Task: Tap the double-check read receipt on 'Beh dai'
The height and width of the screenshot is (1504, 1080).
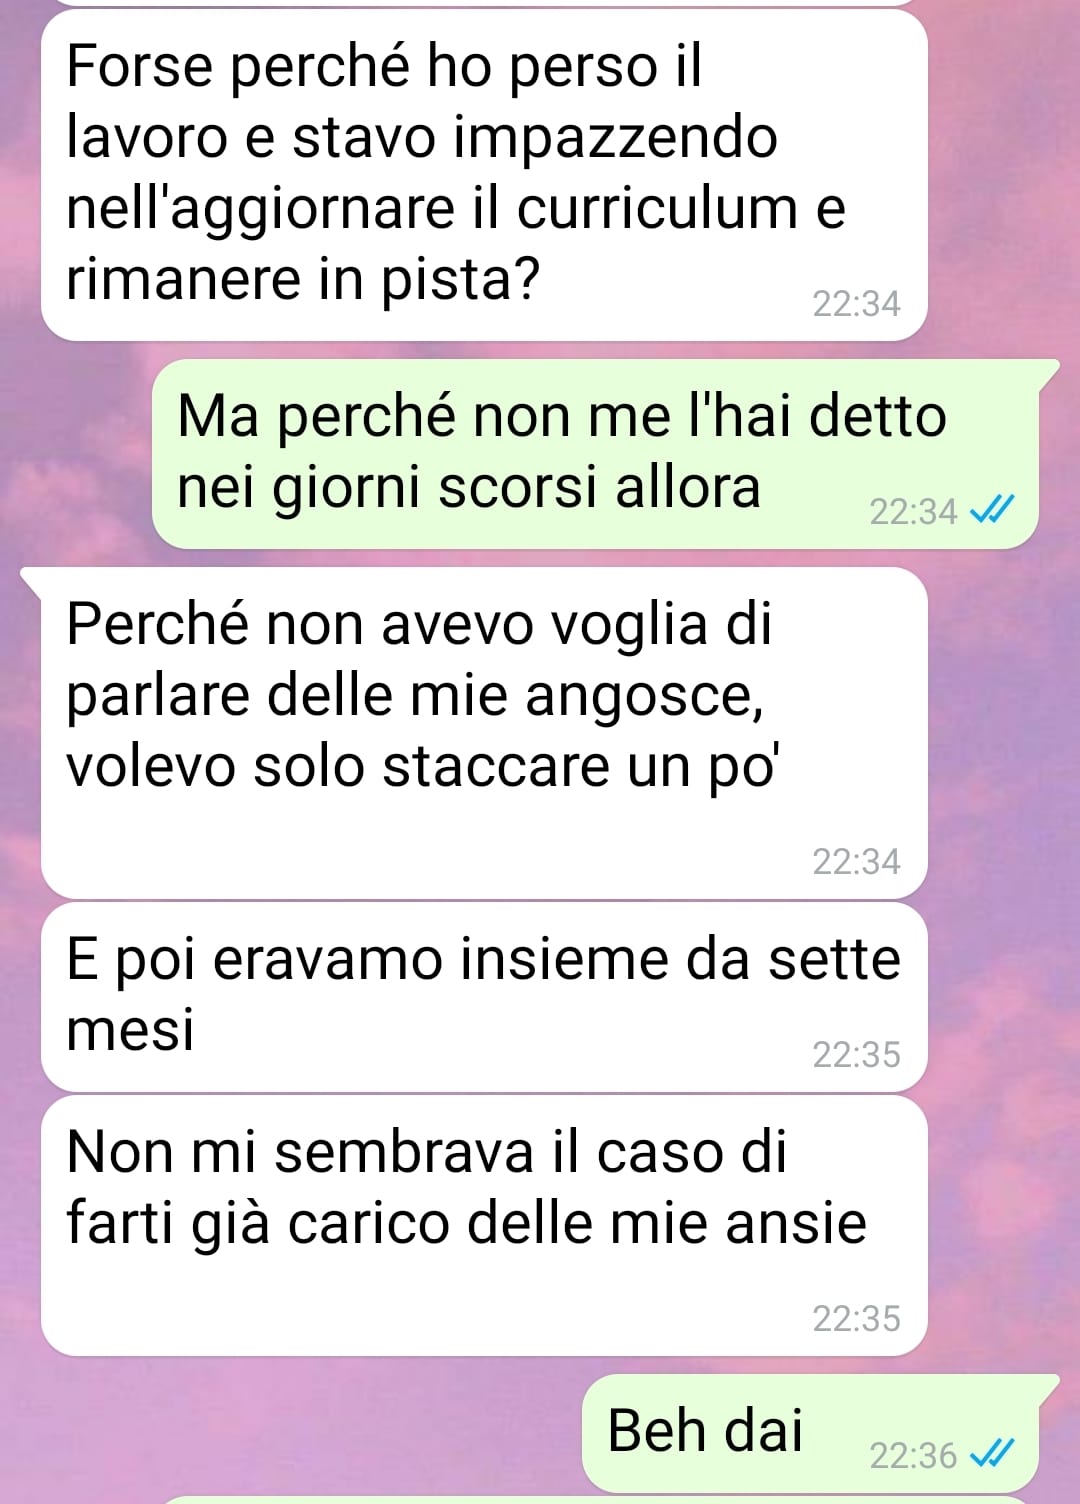Action: tap(992, 1453)
